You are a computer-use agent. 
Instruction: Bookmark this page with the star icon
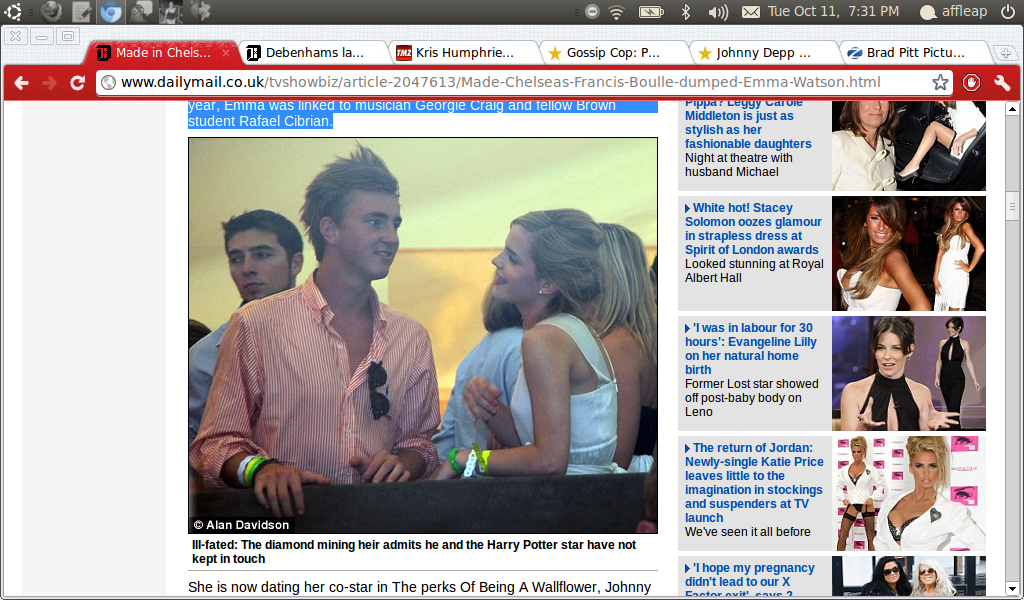(940, 82)
